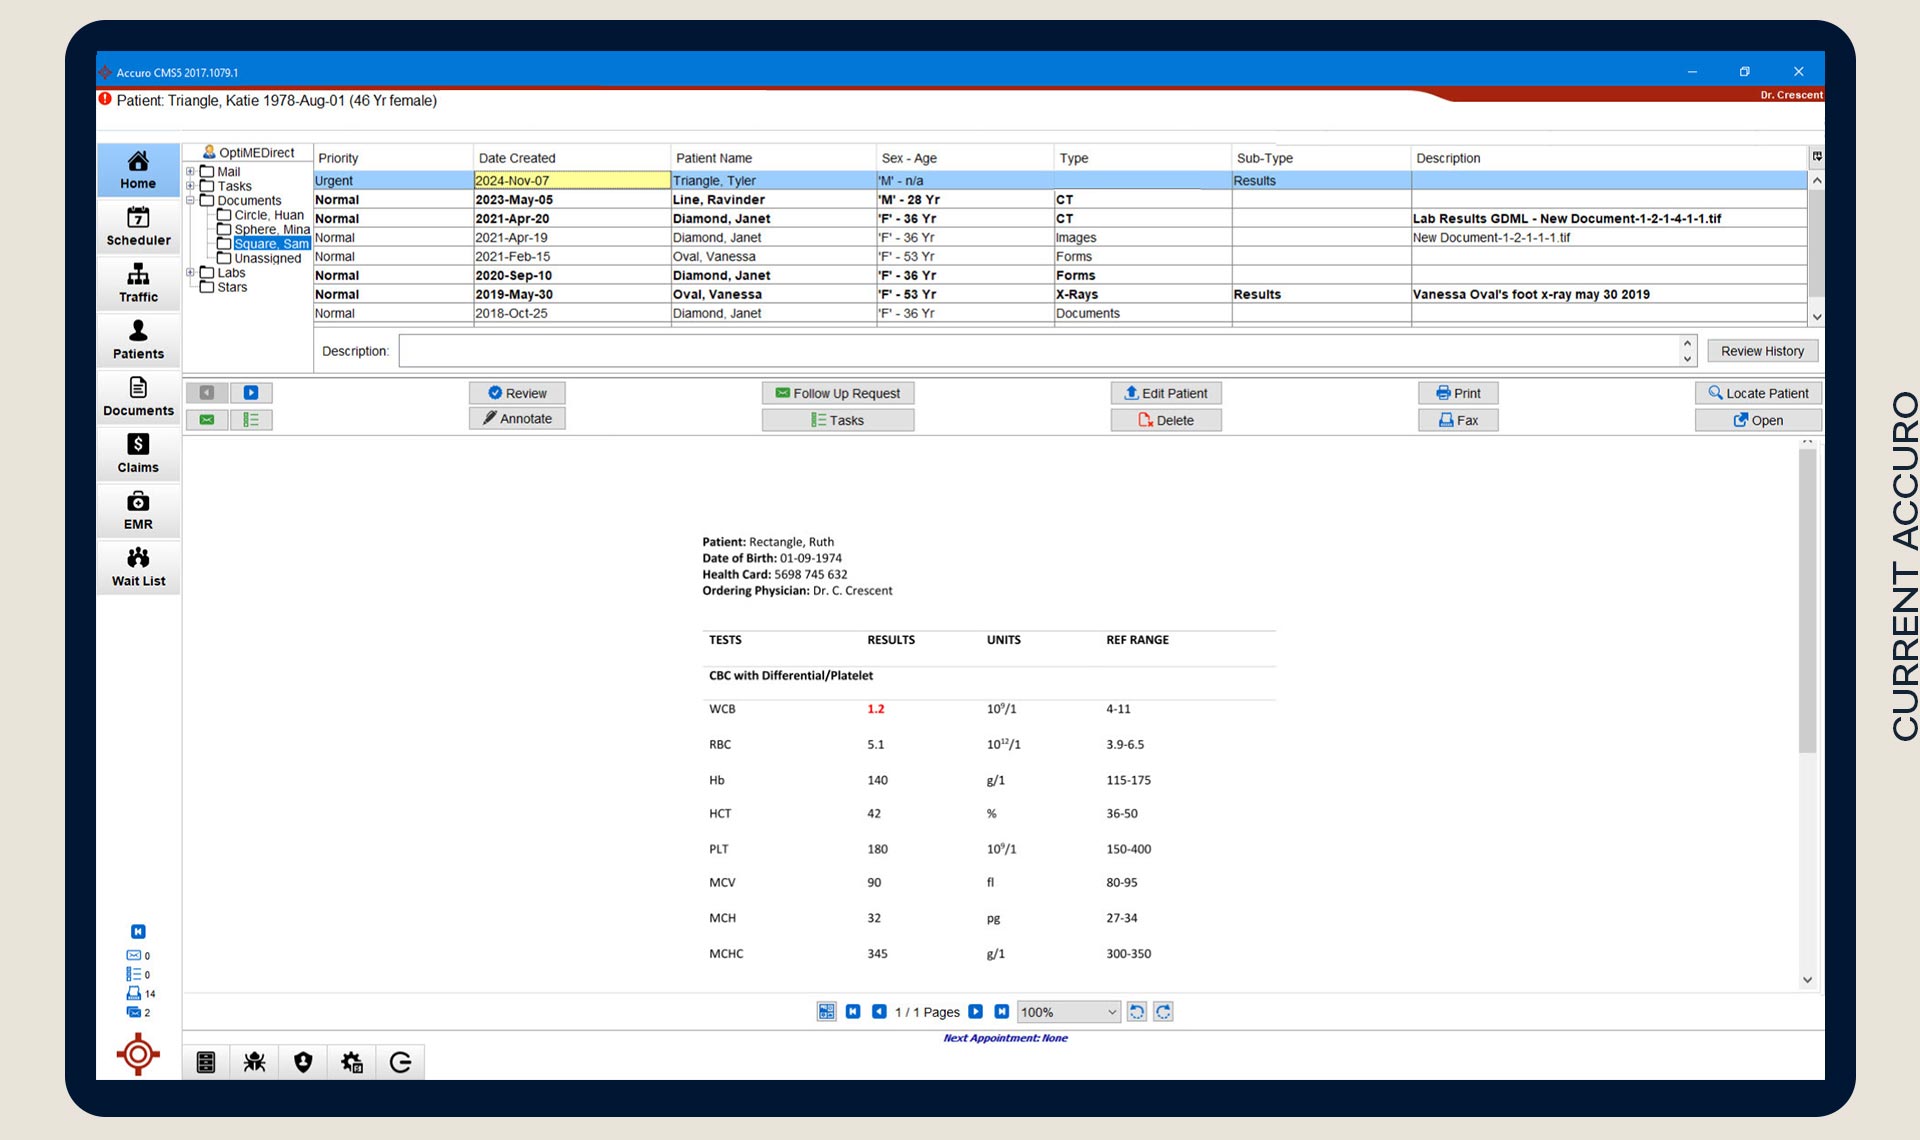Click the red Accuro target logo

[138, 1055]
